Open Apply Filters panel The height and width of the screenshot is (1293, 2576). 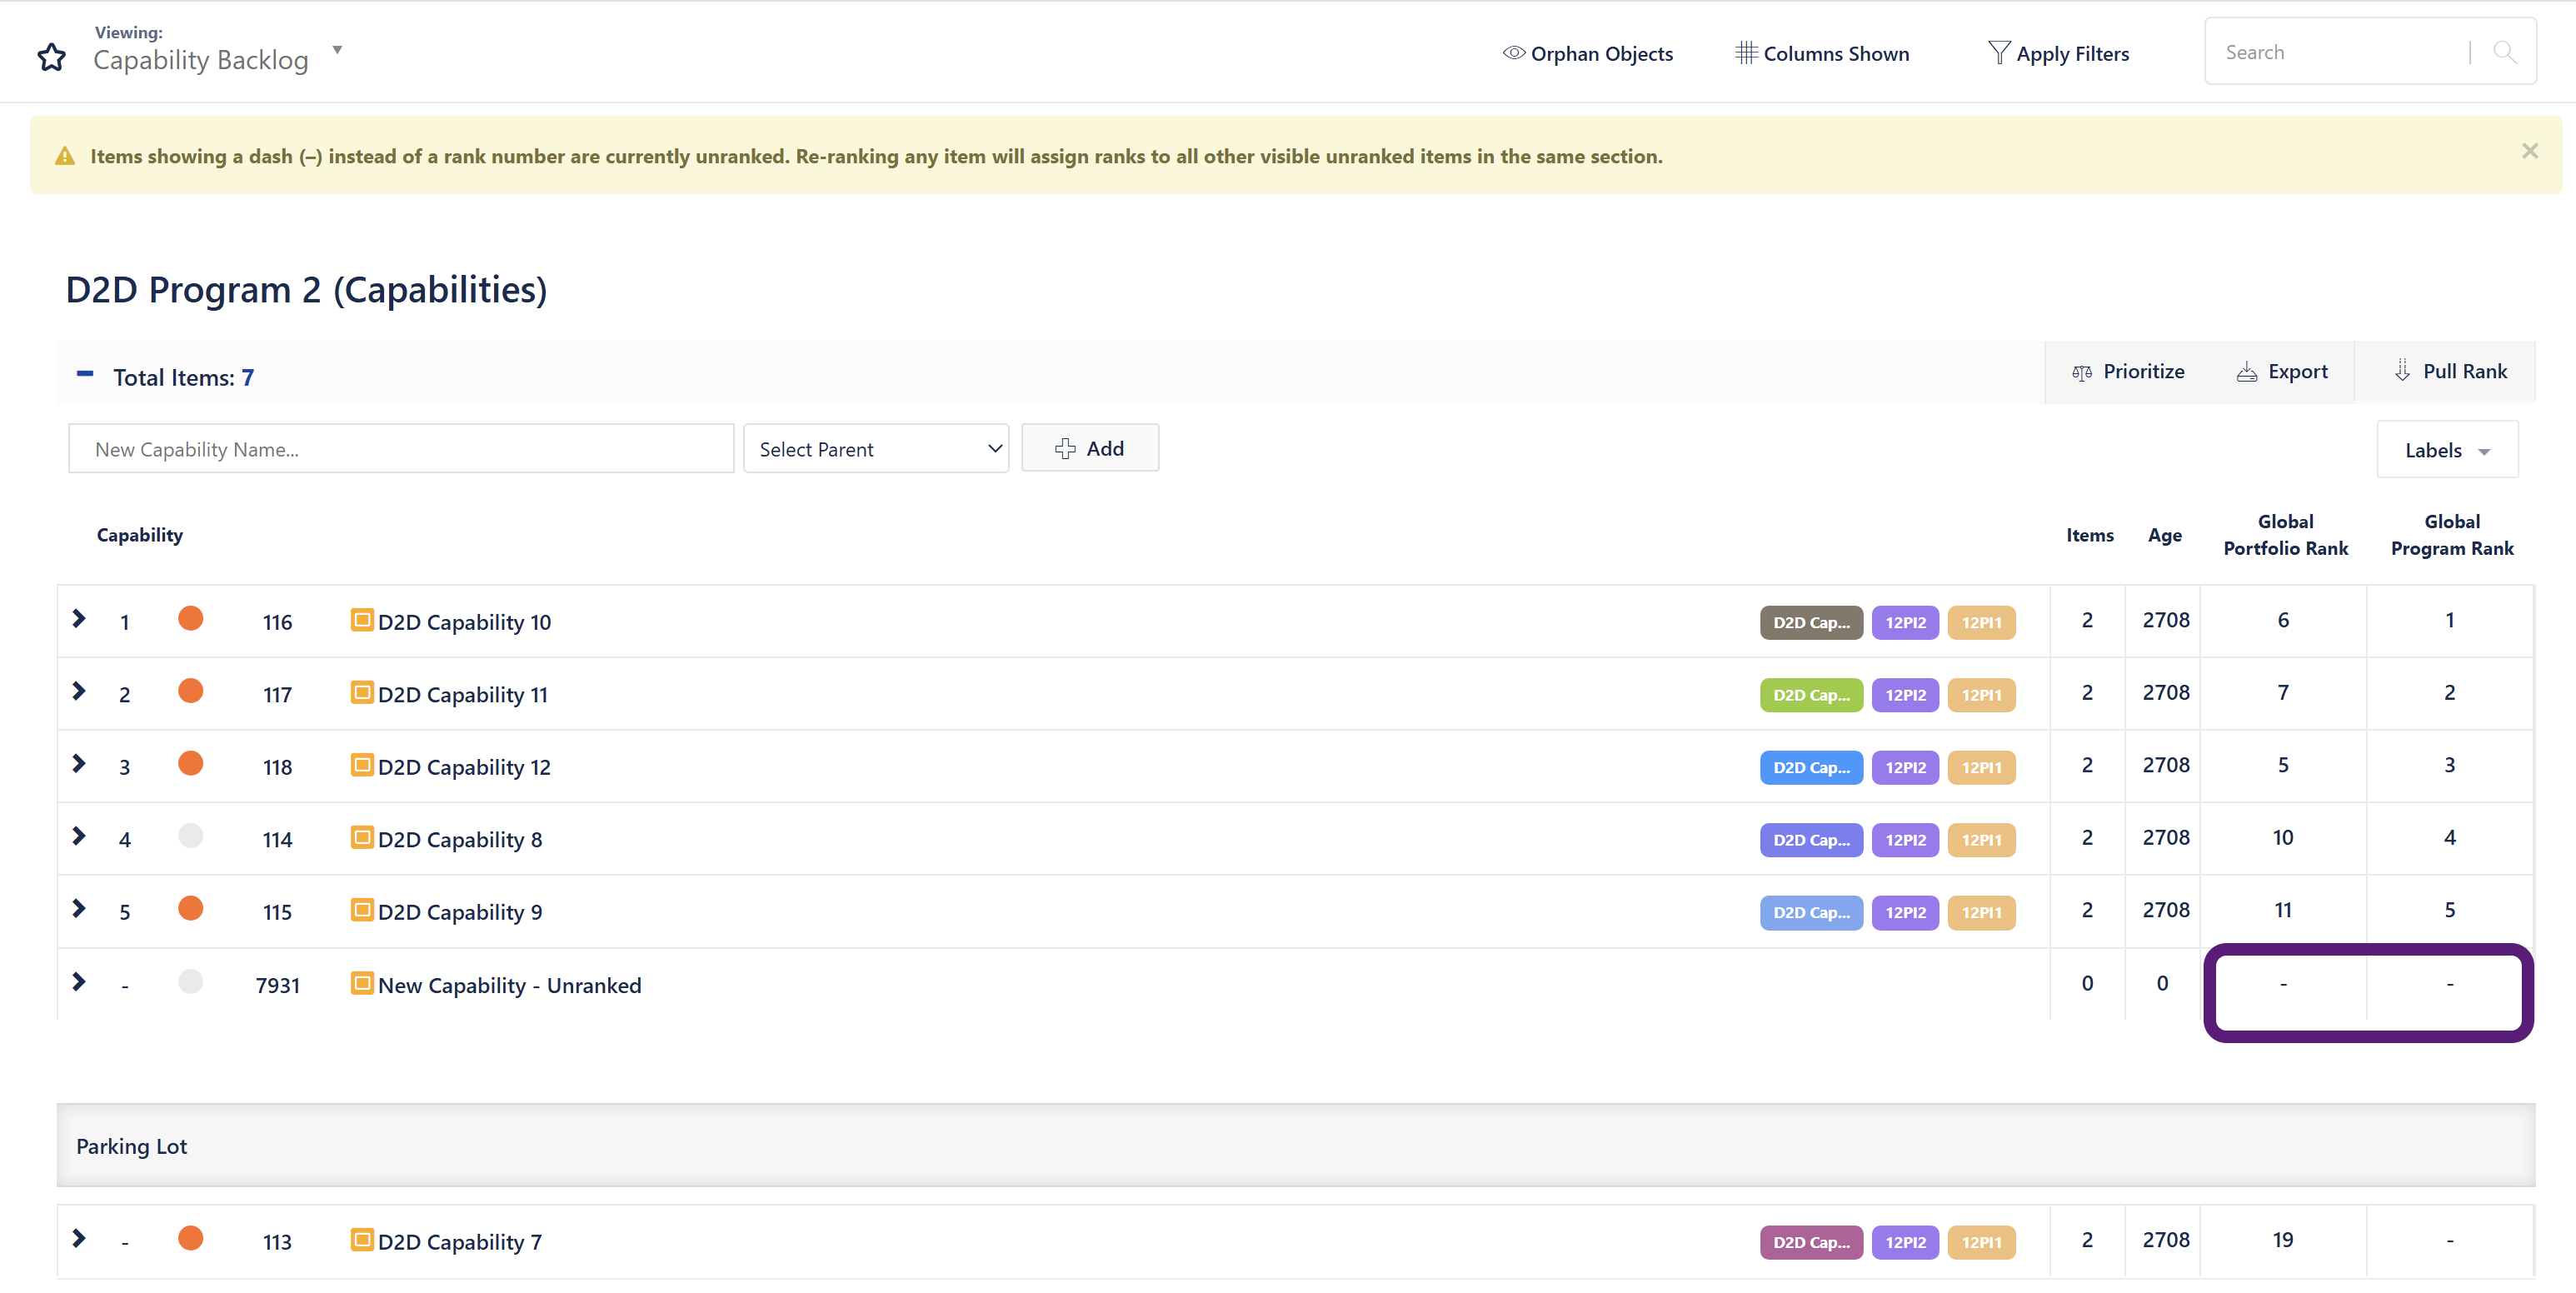click(x=2058, y=54)
